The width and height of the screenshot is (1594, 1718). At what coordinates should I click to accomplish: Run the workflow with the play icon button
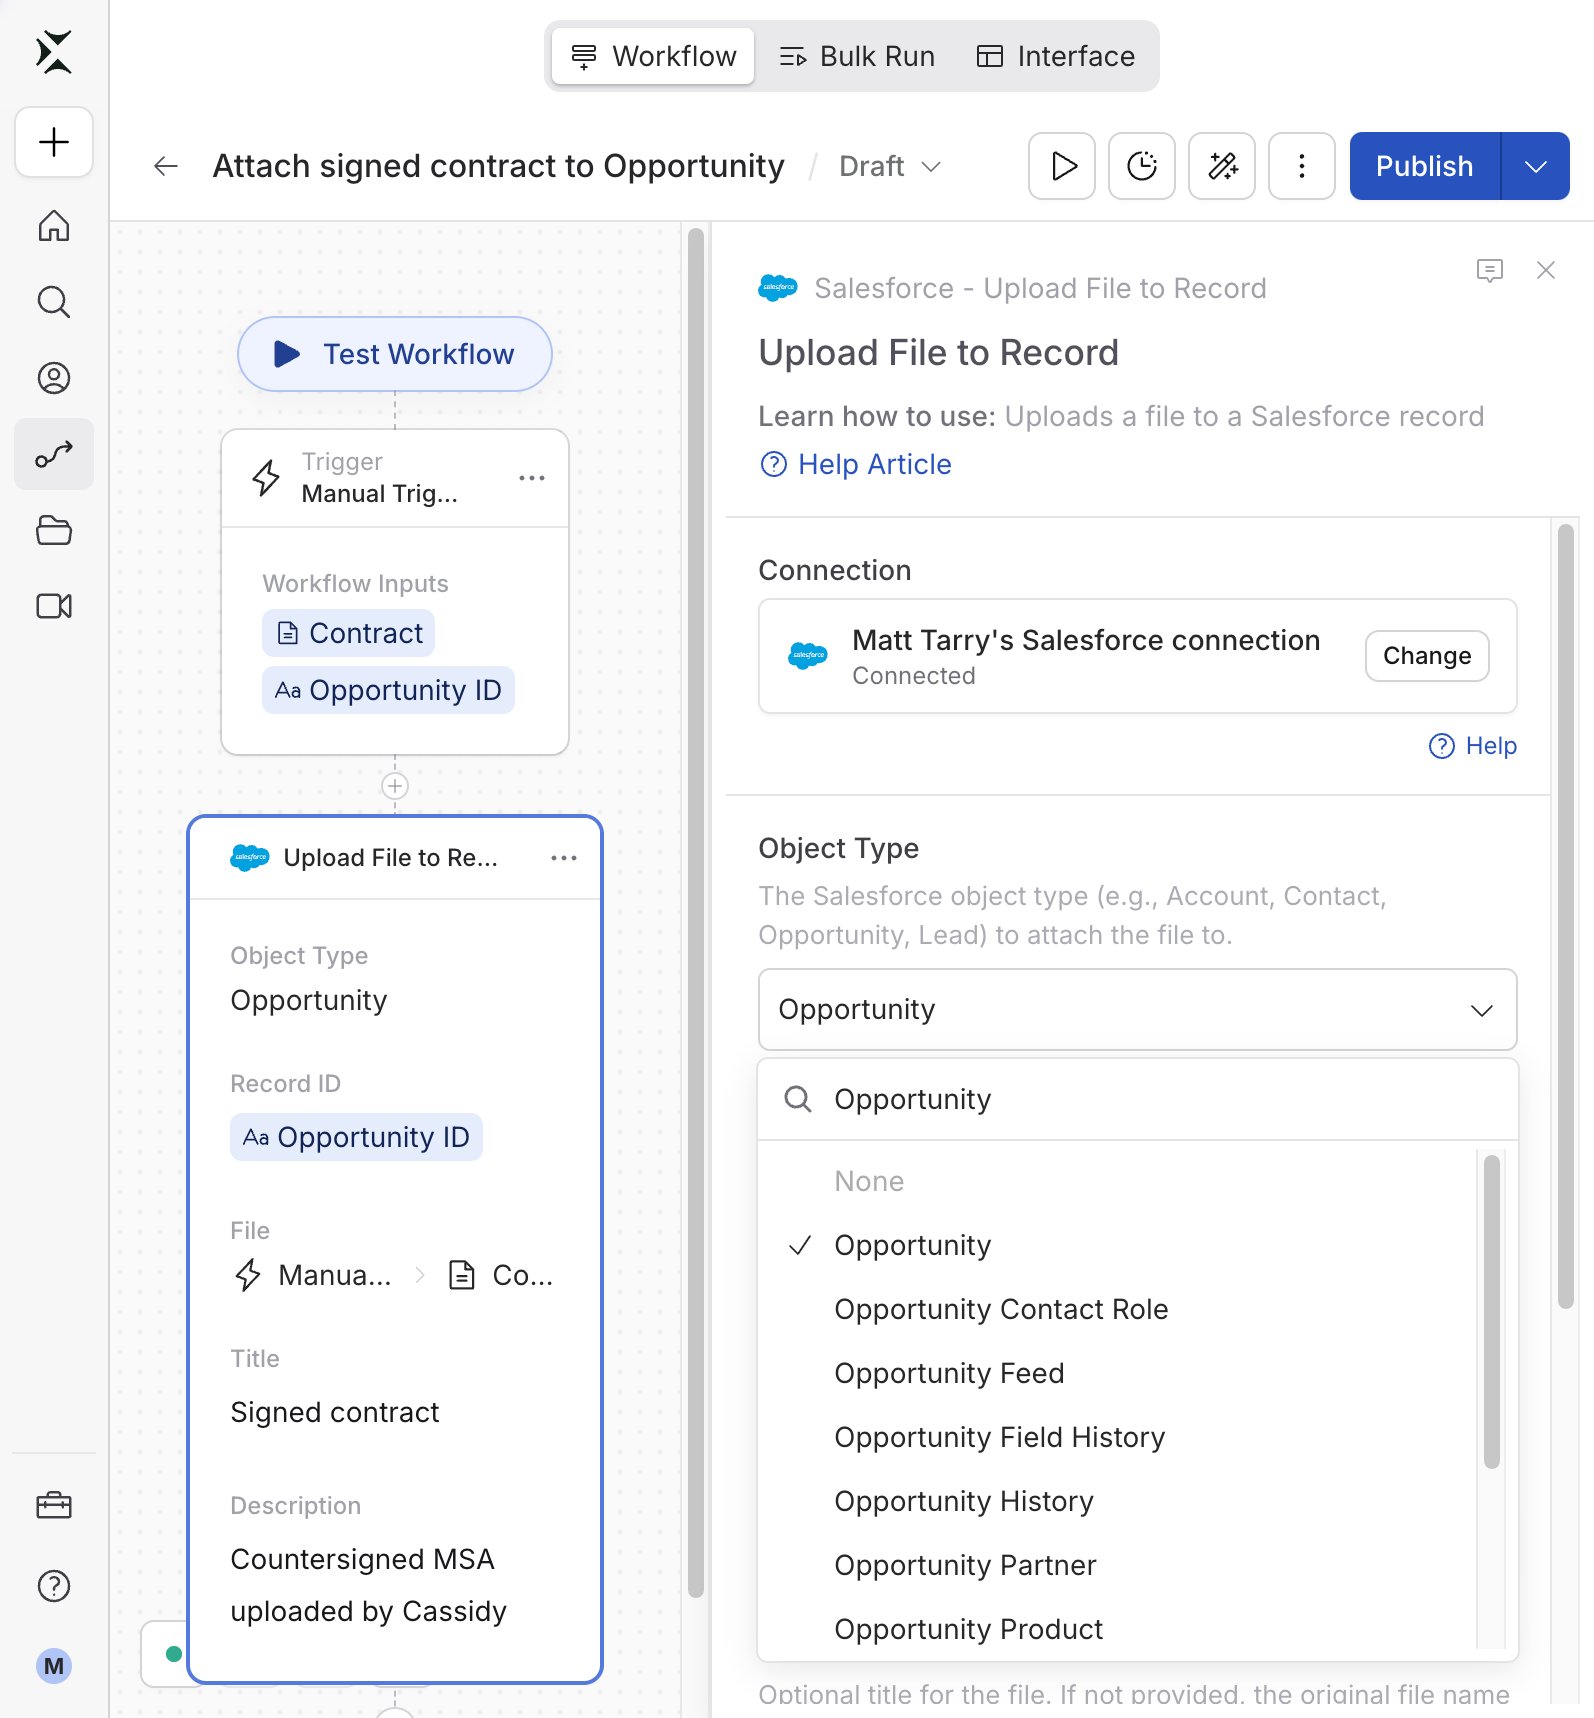tap(1062, 166)
